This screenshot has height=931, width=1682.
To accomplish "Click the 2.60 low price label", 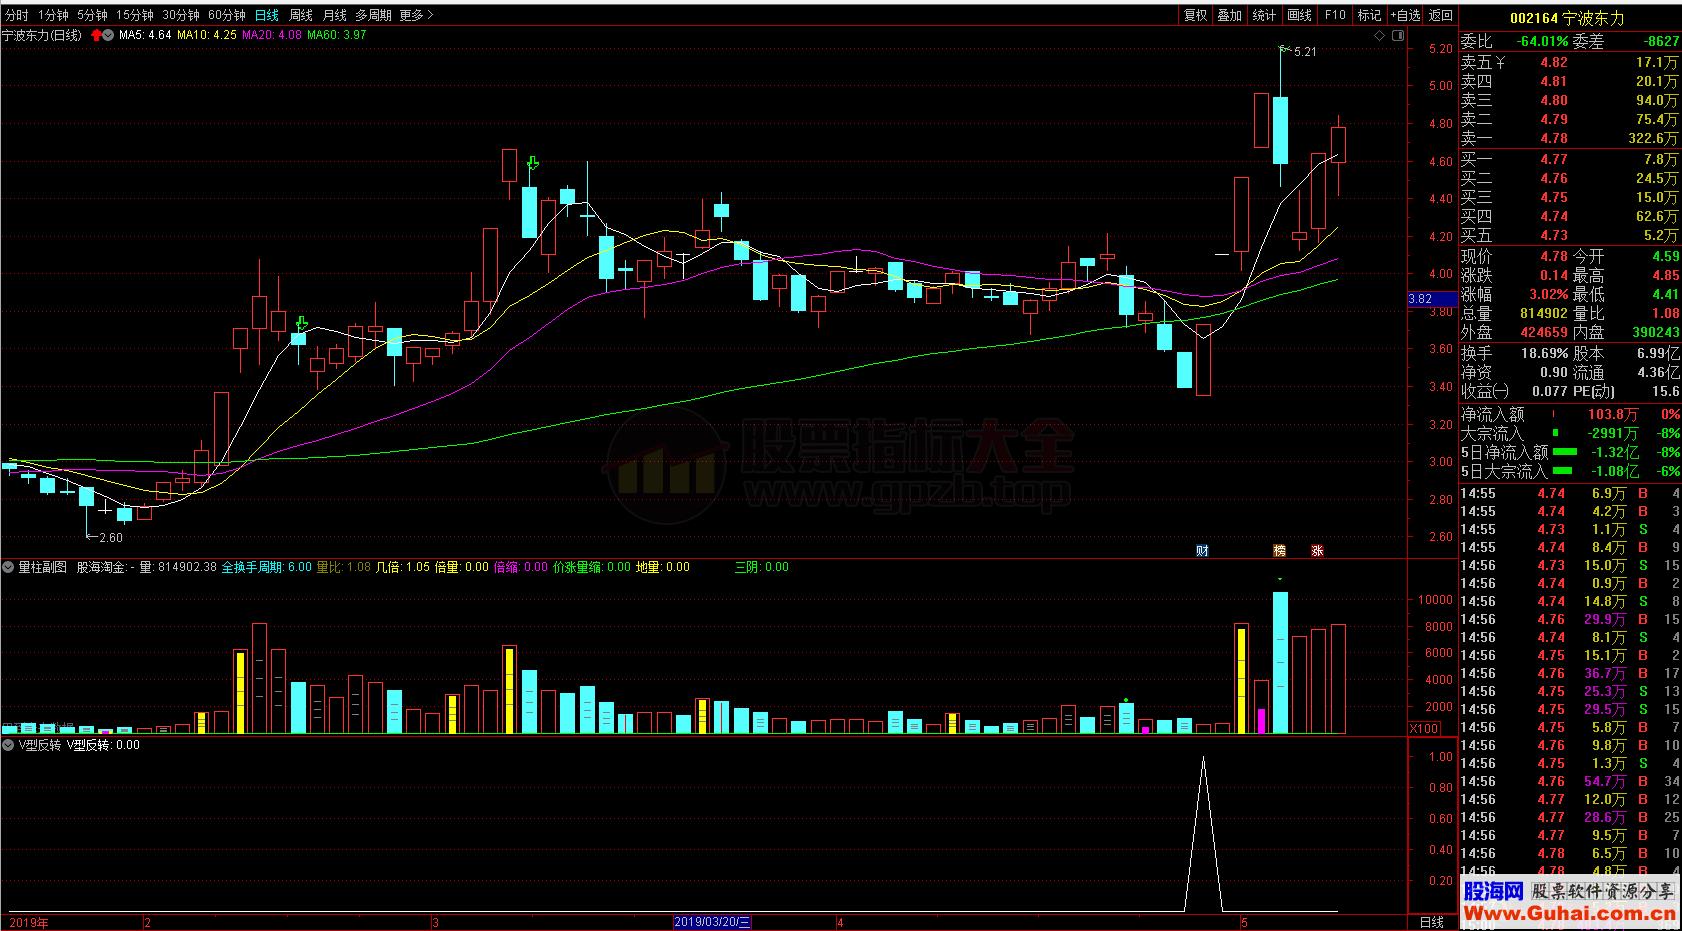I will tap(111, 537).
